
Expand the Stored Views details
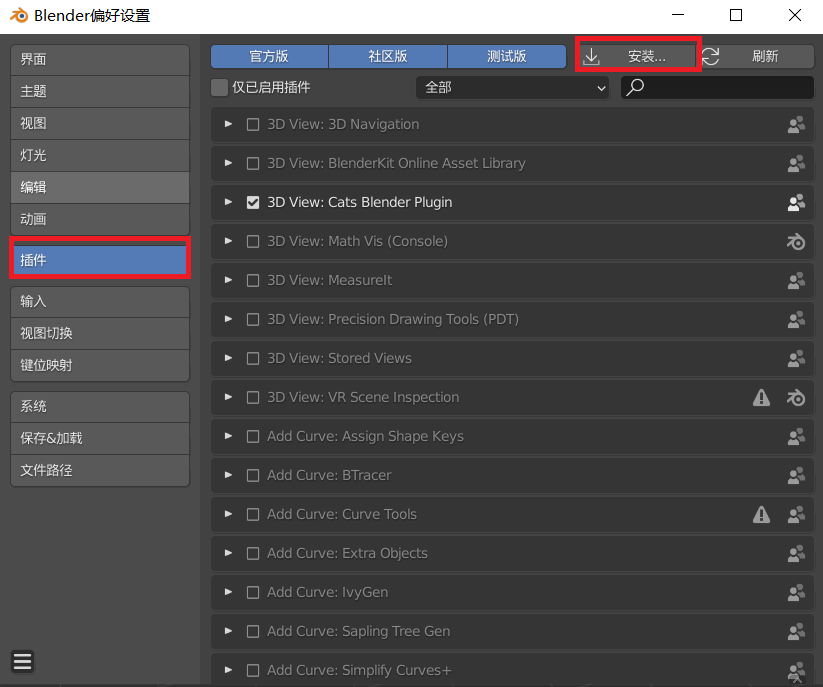[x=228, y=358]
